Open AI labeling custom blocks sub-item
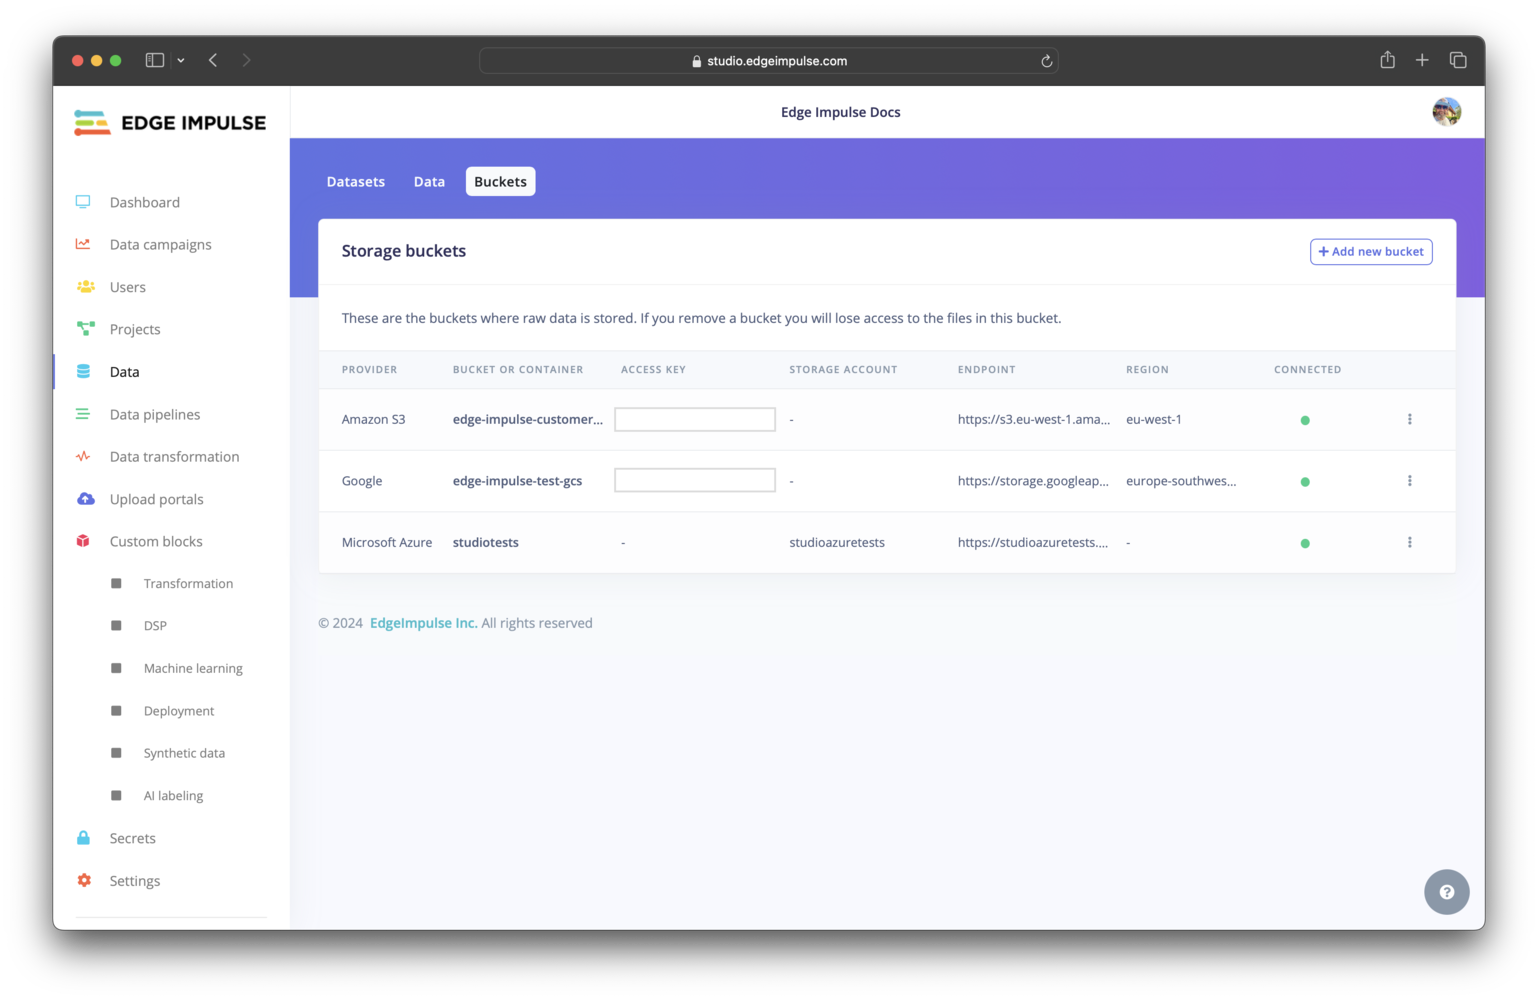This screenshot has width=1538, height=1000. [x=173, y=795]
